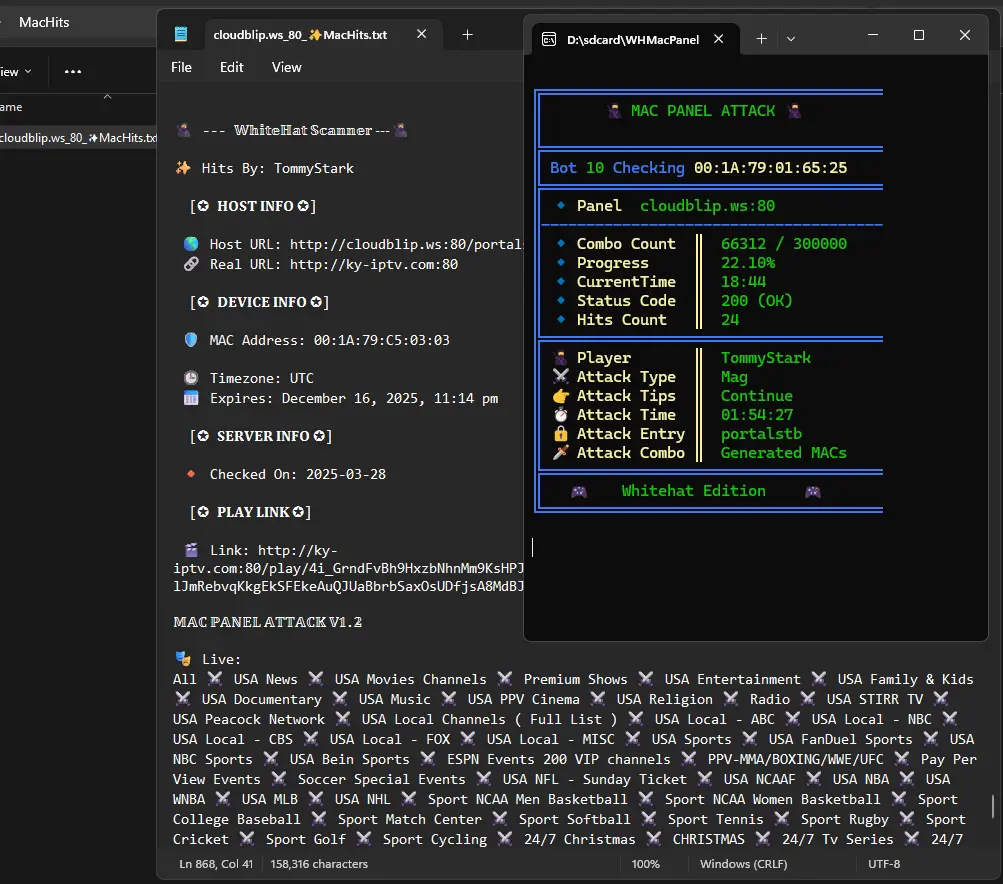
Task: Click Windows (CRLF) line ending indicator
Action: coord(743,864)
